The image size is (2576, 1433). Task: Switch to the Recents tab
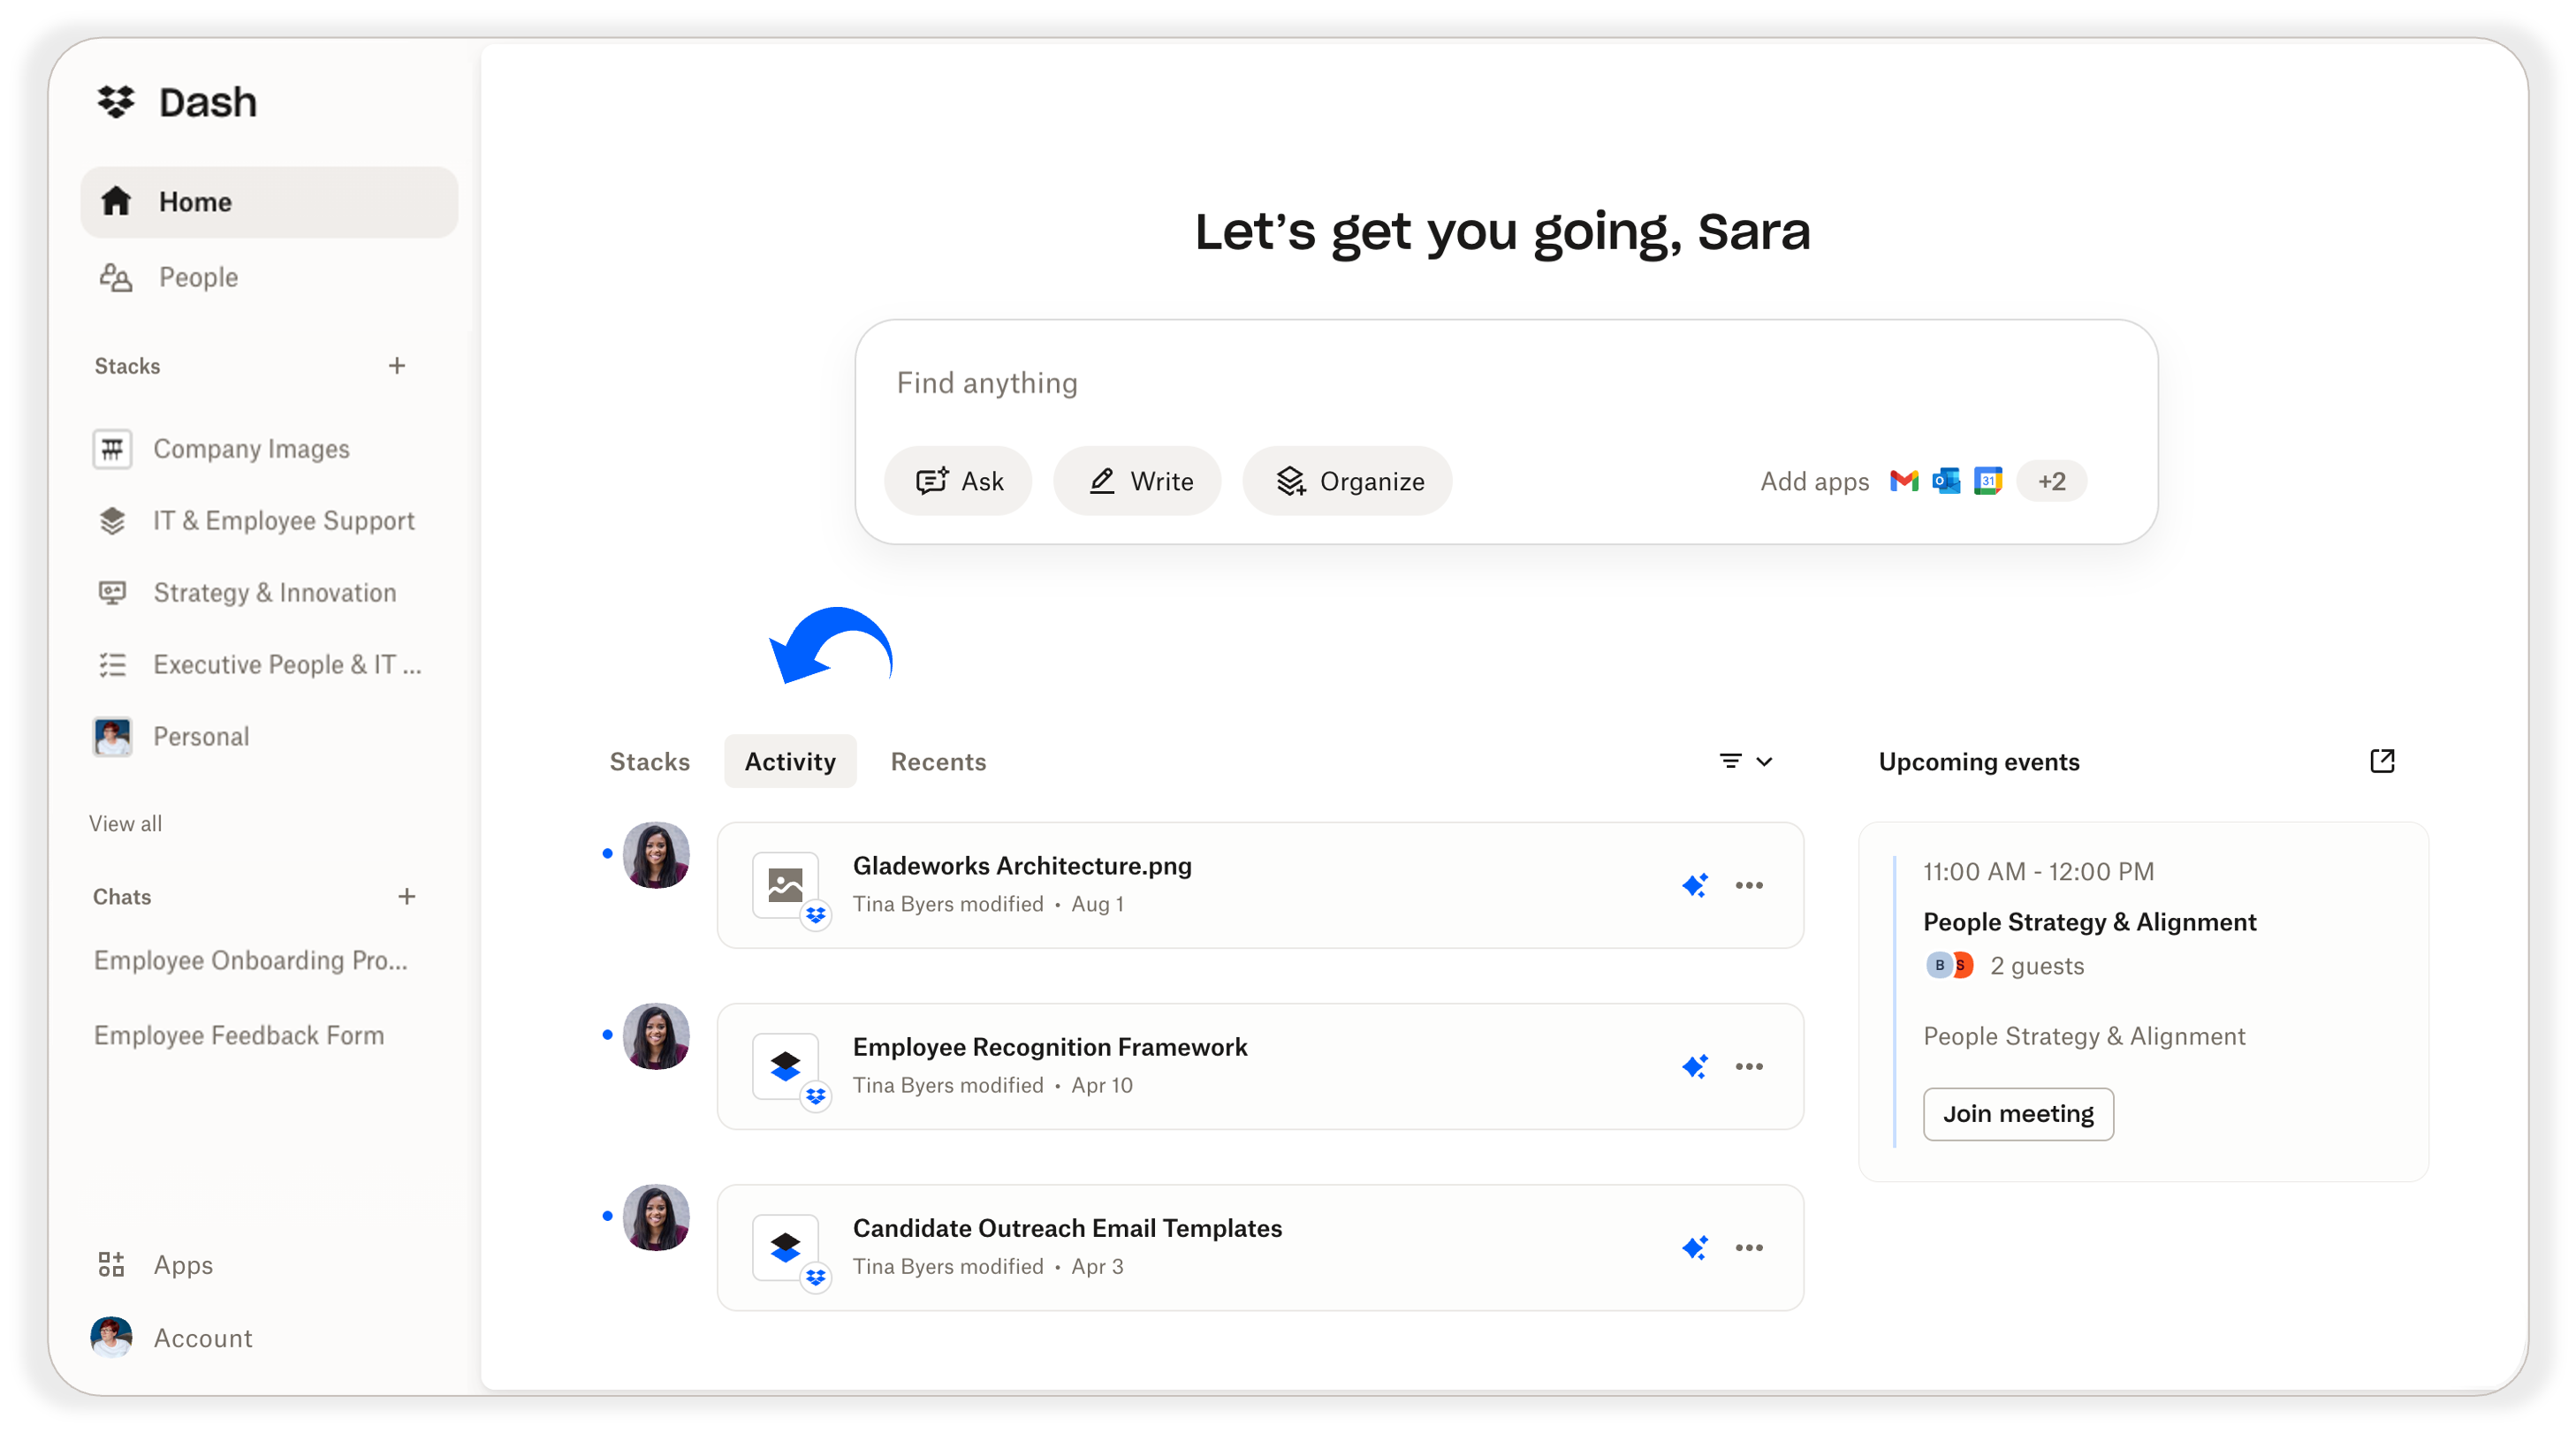tap(938, 761)
